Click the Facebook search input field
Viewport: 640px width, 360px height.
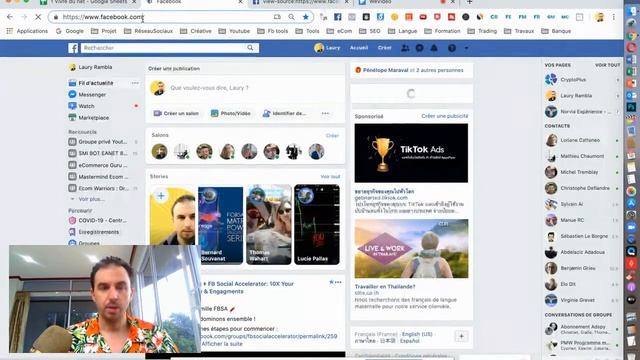pyautogui.click(x=163, y=48)
